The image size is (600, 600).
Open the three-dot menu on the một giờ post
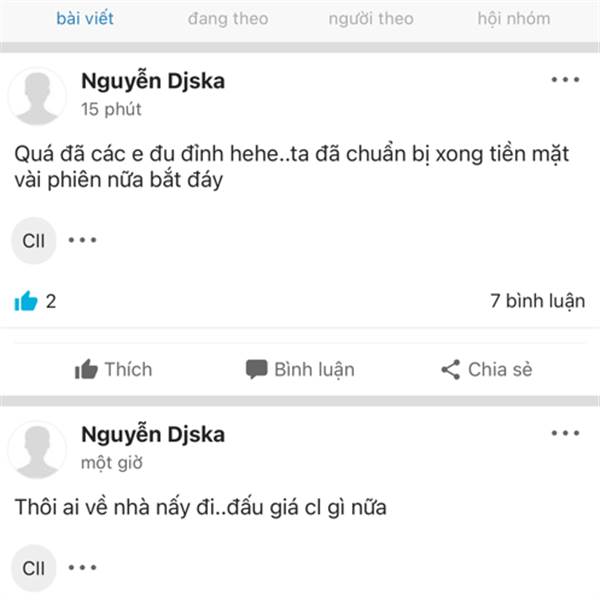pyautogui.click(x=565, y=433)
